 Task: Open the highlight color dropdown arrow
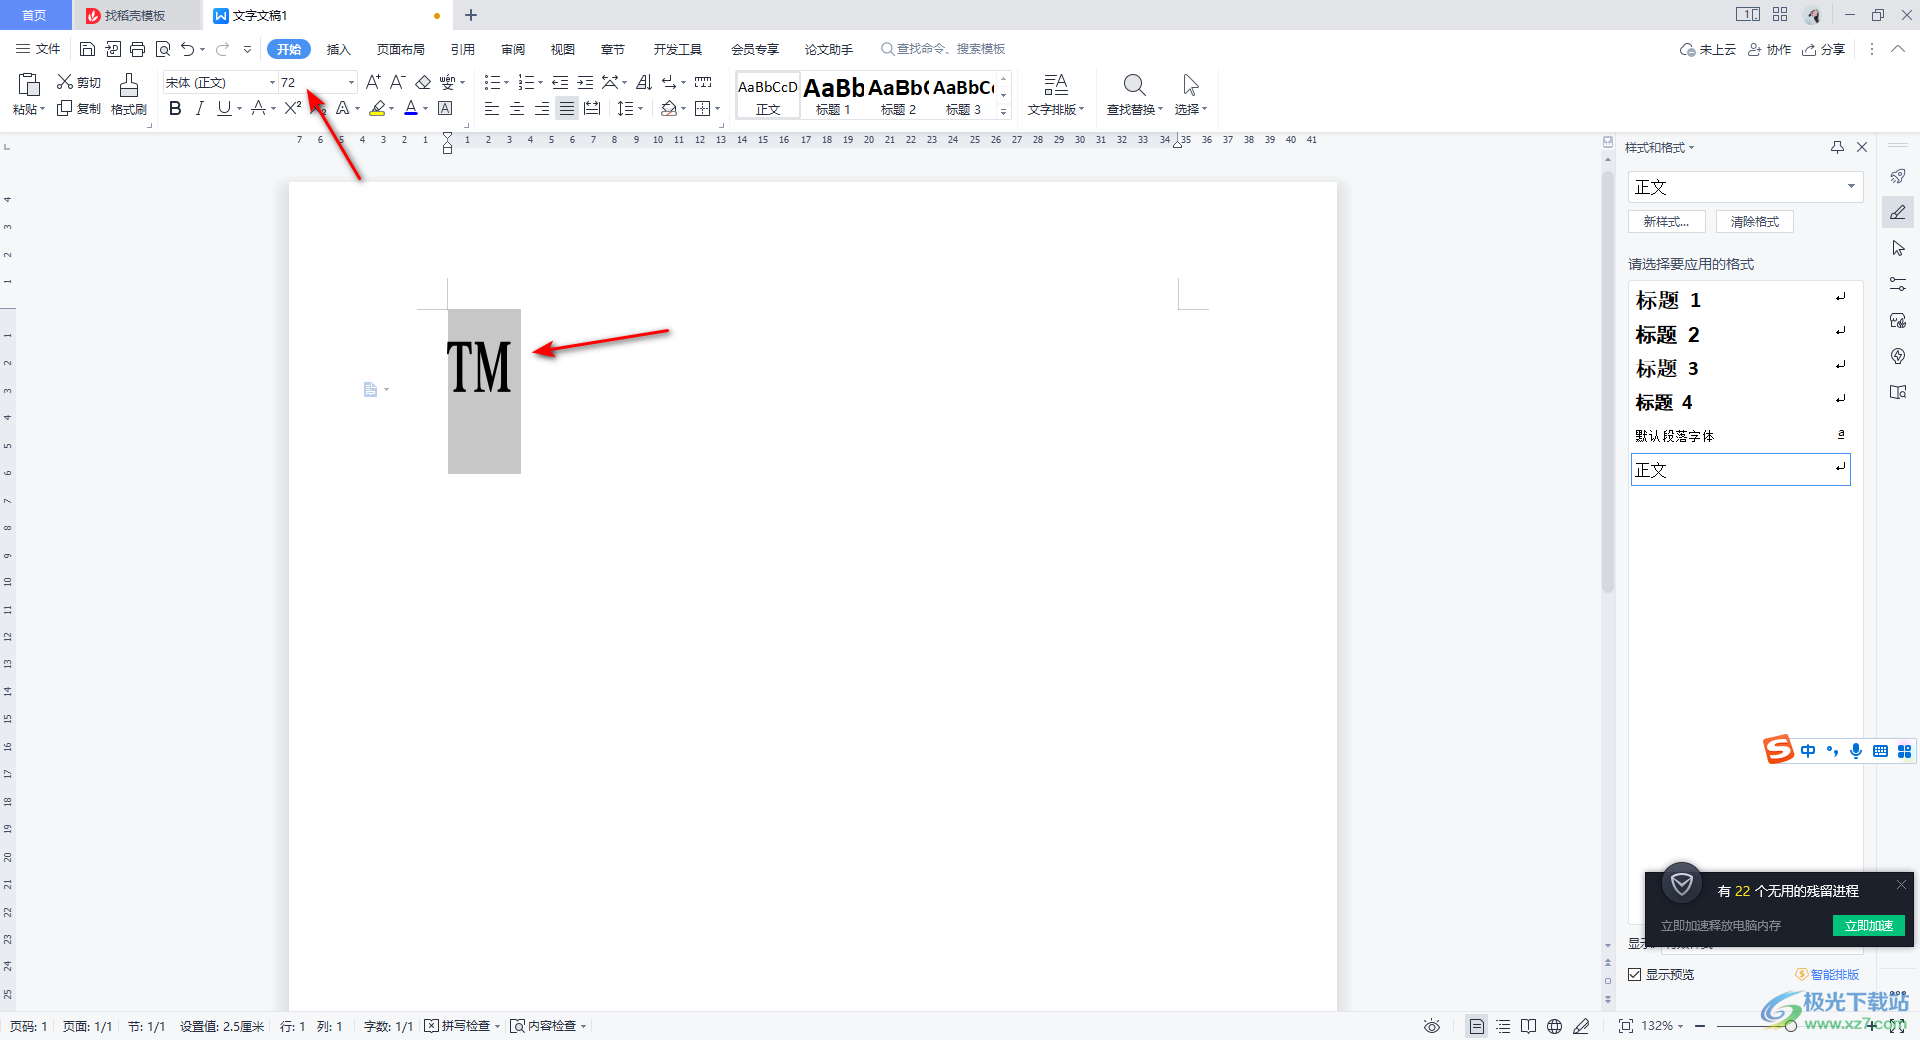tap(391, 108)
